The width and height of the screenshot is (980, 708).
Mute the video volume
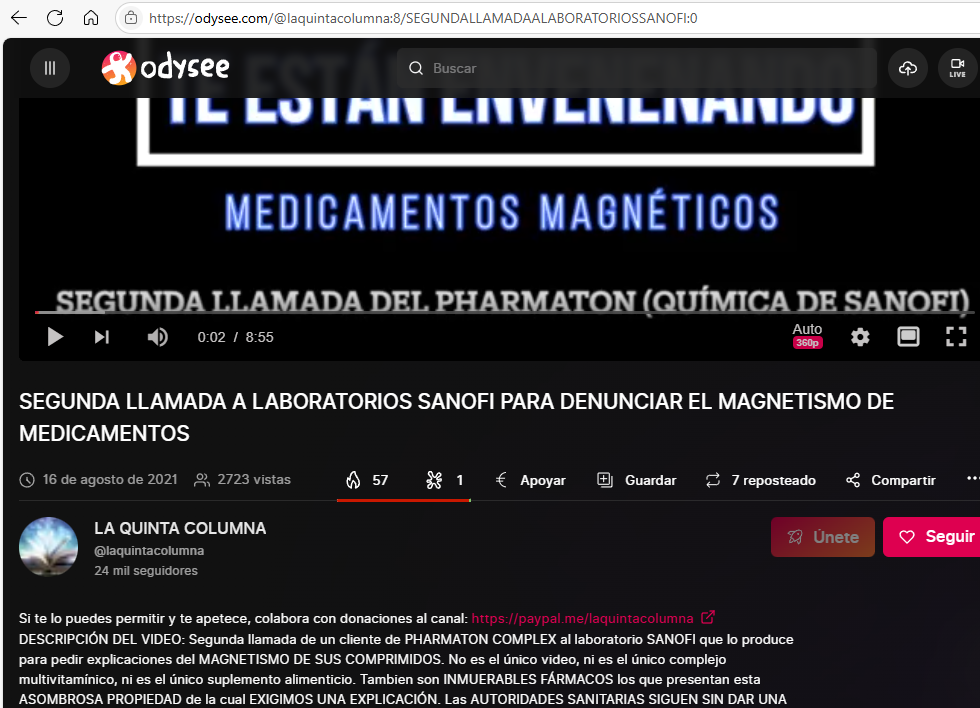pyautogui.click(x=158, y=337)
